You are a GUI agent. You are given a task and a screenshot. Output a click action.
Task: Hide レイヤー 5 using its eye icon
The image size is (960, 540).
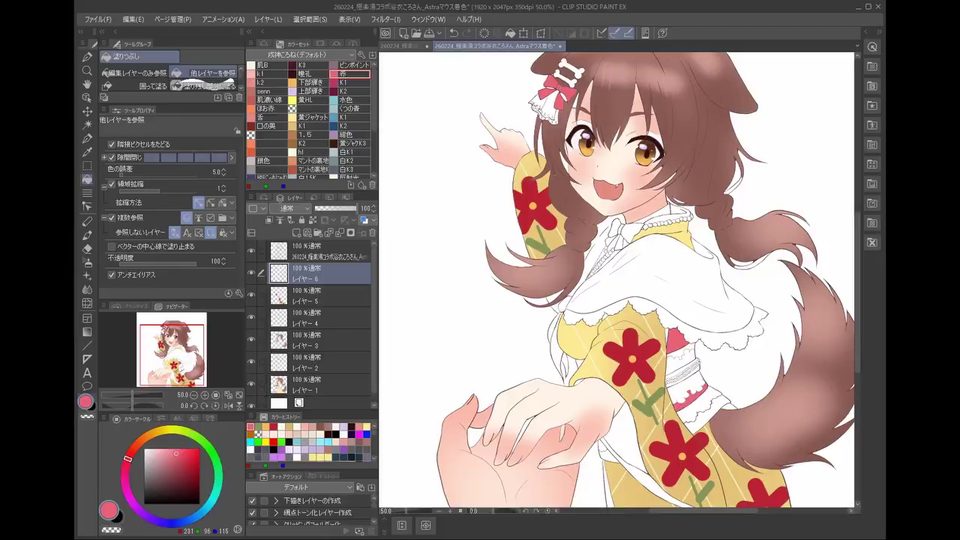coord(251,295)
